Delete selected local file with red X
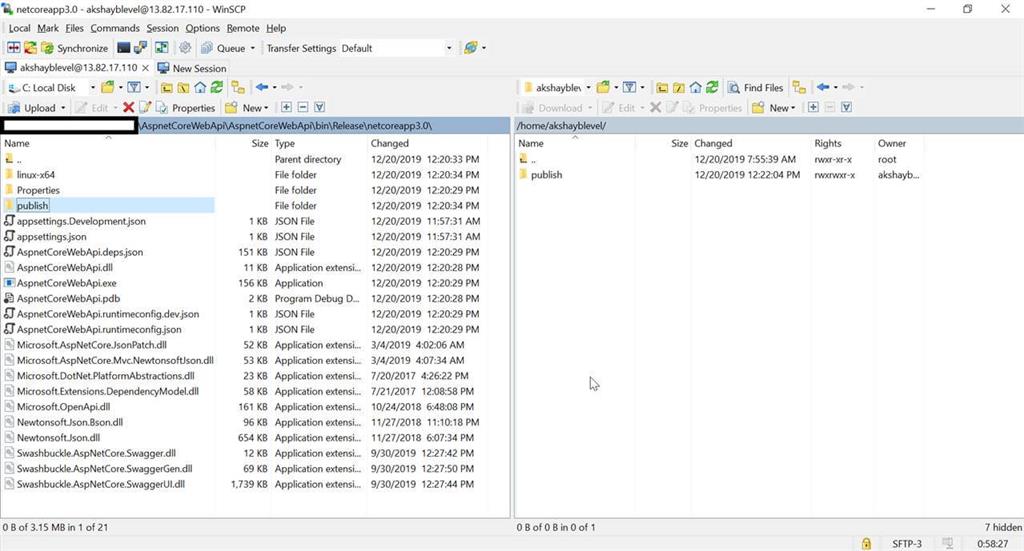Image resolution: width=1024 pixels, height=551 pixels. coord(129,108)
